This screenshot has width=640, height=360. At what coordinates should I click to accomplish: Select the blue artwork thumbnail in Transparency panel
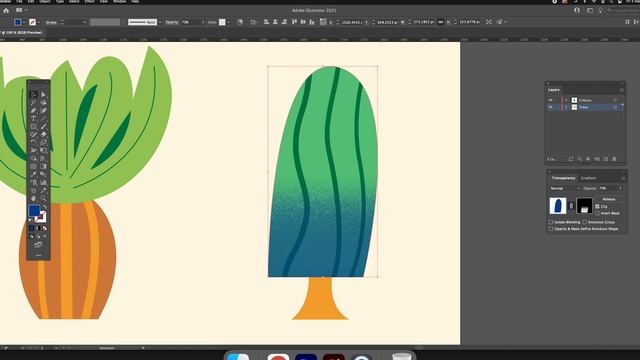click(558, 206)
